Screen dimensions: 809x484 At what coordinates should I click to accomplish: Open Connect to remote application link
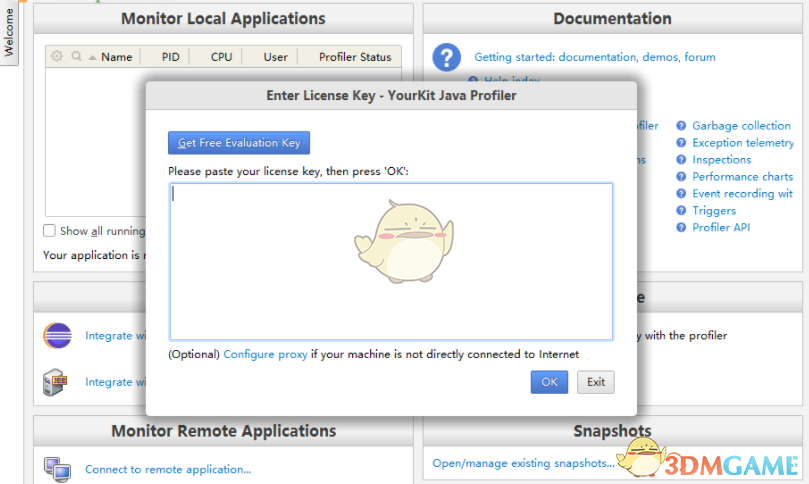coord(168,470)
